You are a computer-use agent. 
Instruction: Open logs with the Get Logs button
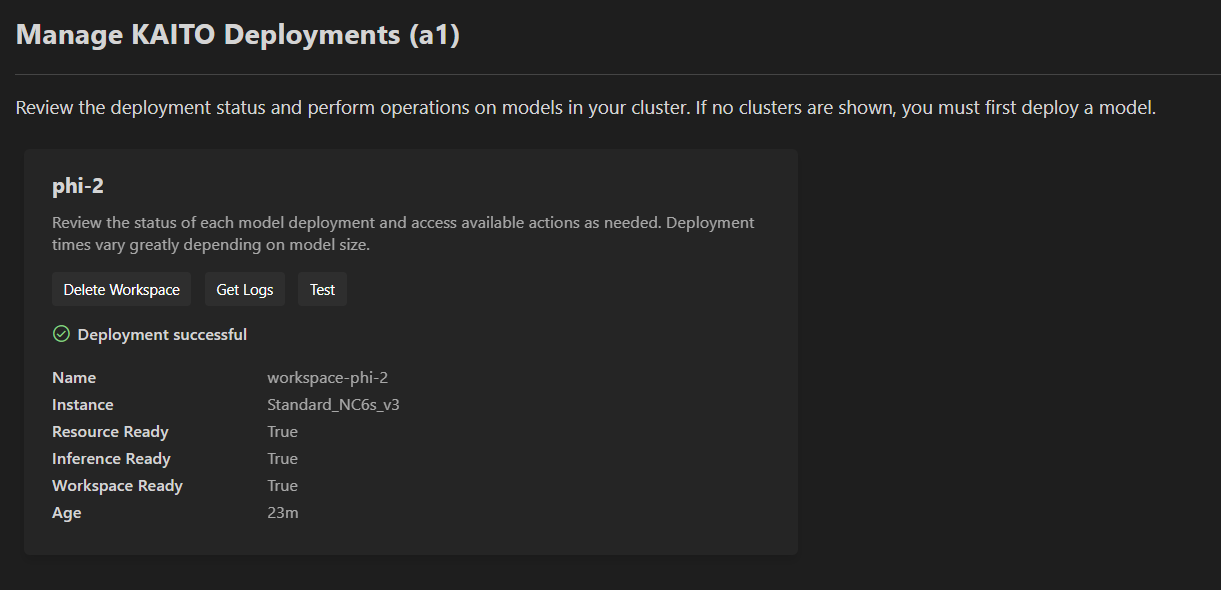(x=245, y=290)
